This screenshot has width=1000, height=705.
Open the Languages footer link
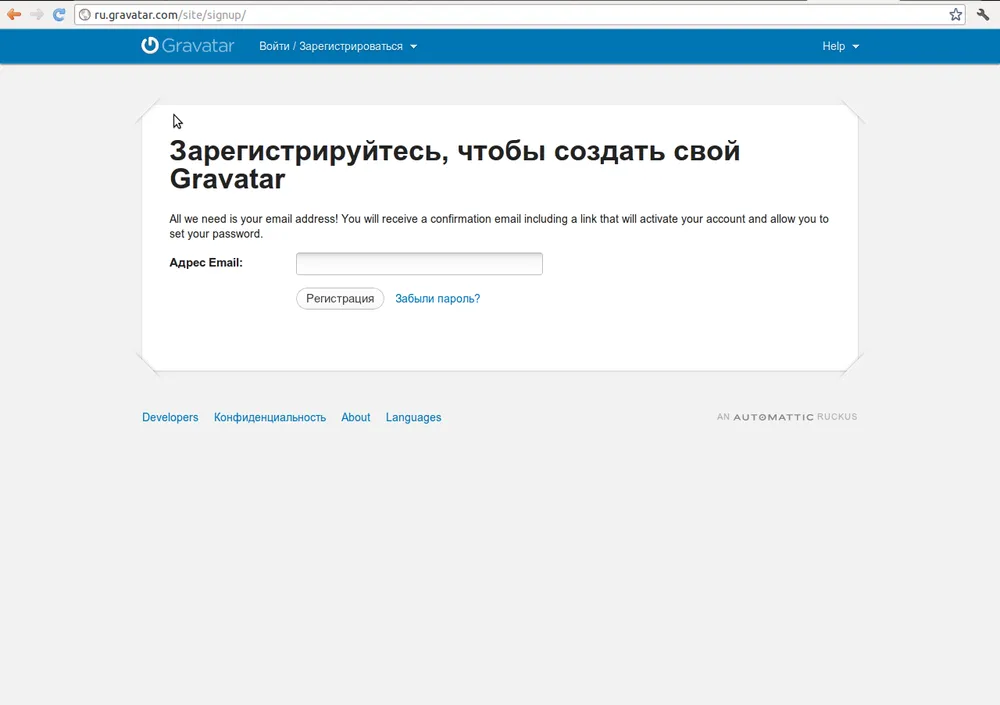tap(413, 418)
